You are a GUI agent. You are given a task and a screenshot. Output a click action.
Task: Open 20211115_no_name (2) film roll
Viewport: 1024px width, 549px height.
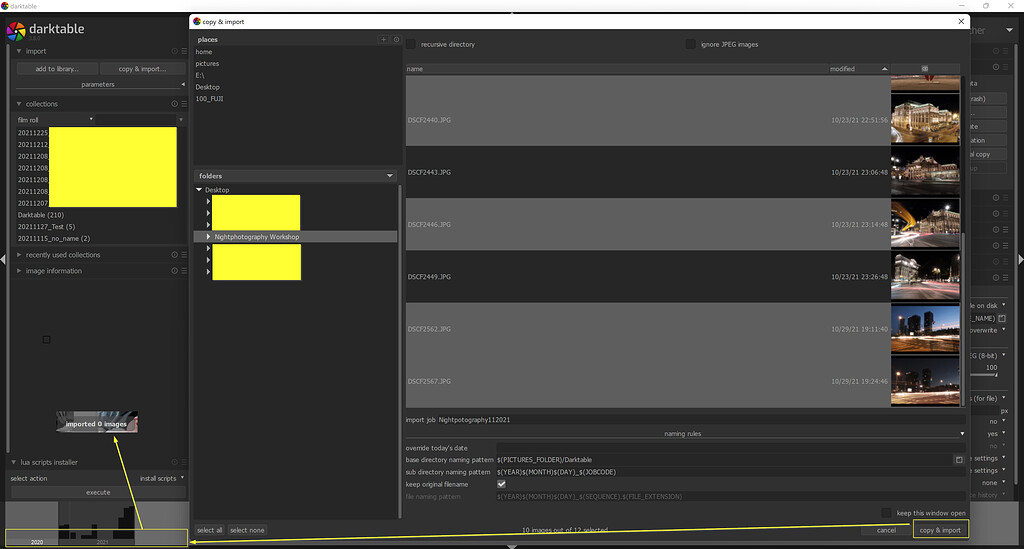(x=54, y=238)
